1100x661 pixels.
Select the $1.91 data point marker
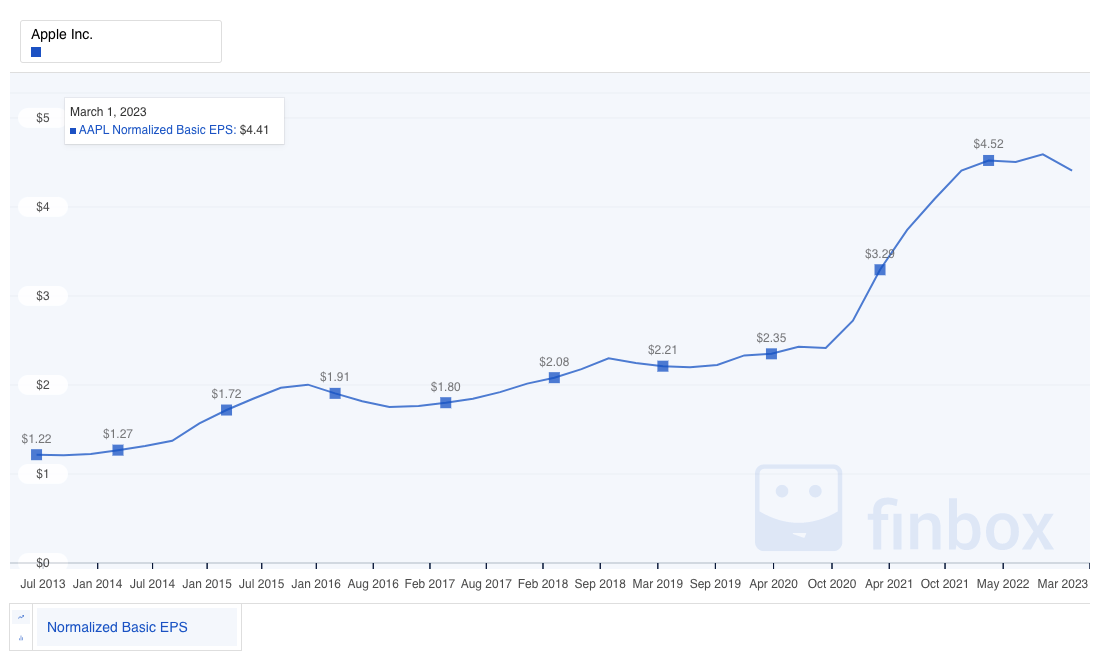point(335,393)
